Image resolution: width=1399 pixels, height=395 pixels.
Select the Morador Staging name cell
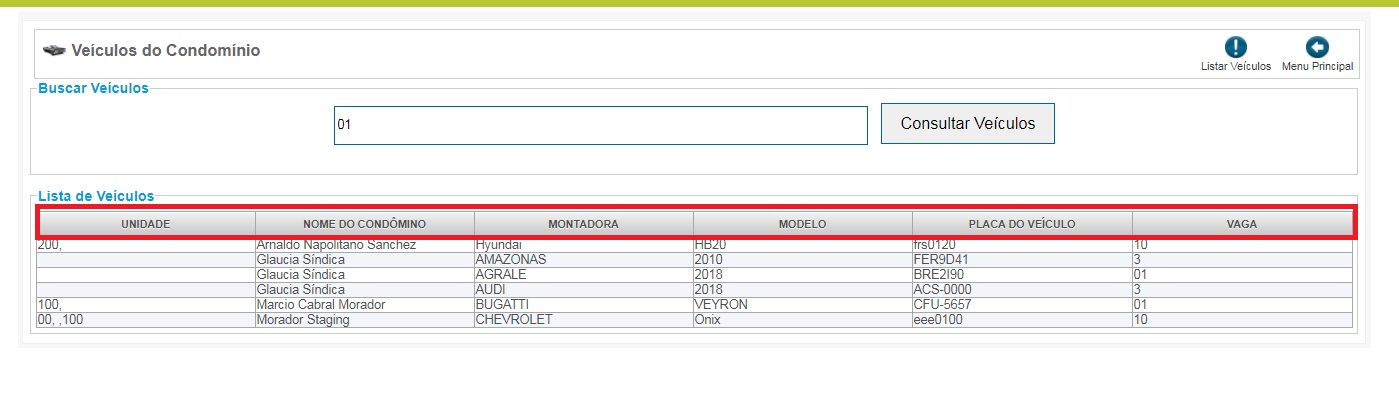click(365, 319)
